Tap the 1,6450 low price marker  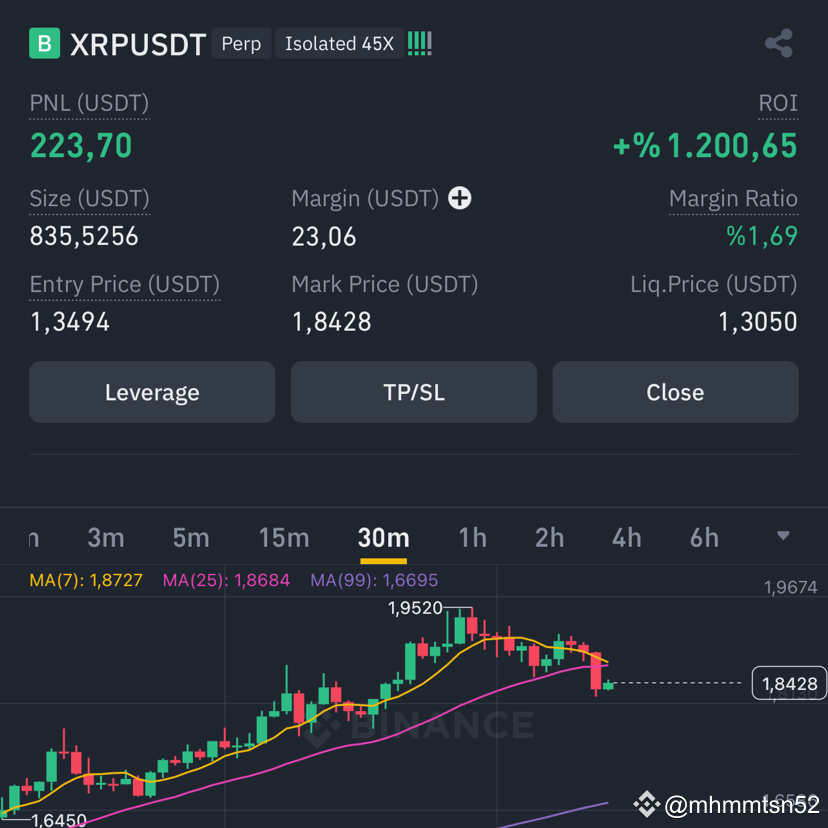pyautogui.click(x=59, y=820)
